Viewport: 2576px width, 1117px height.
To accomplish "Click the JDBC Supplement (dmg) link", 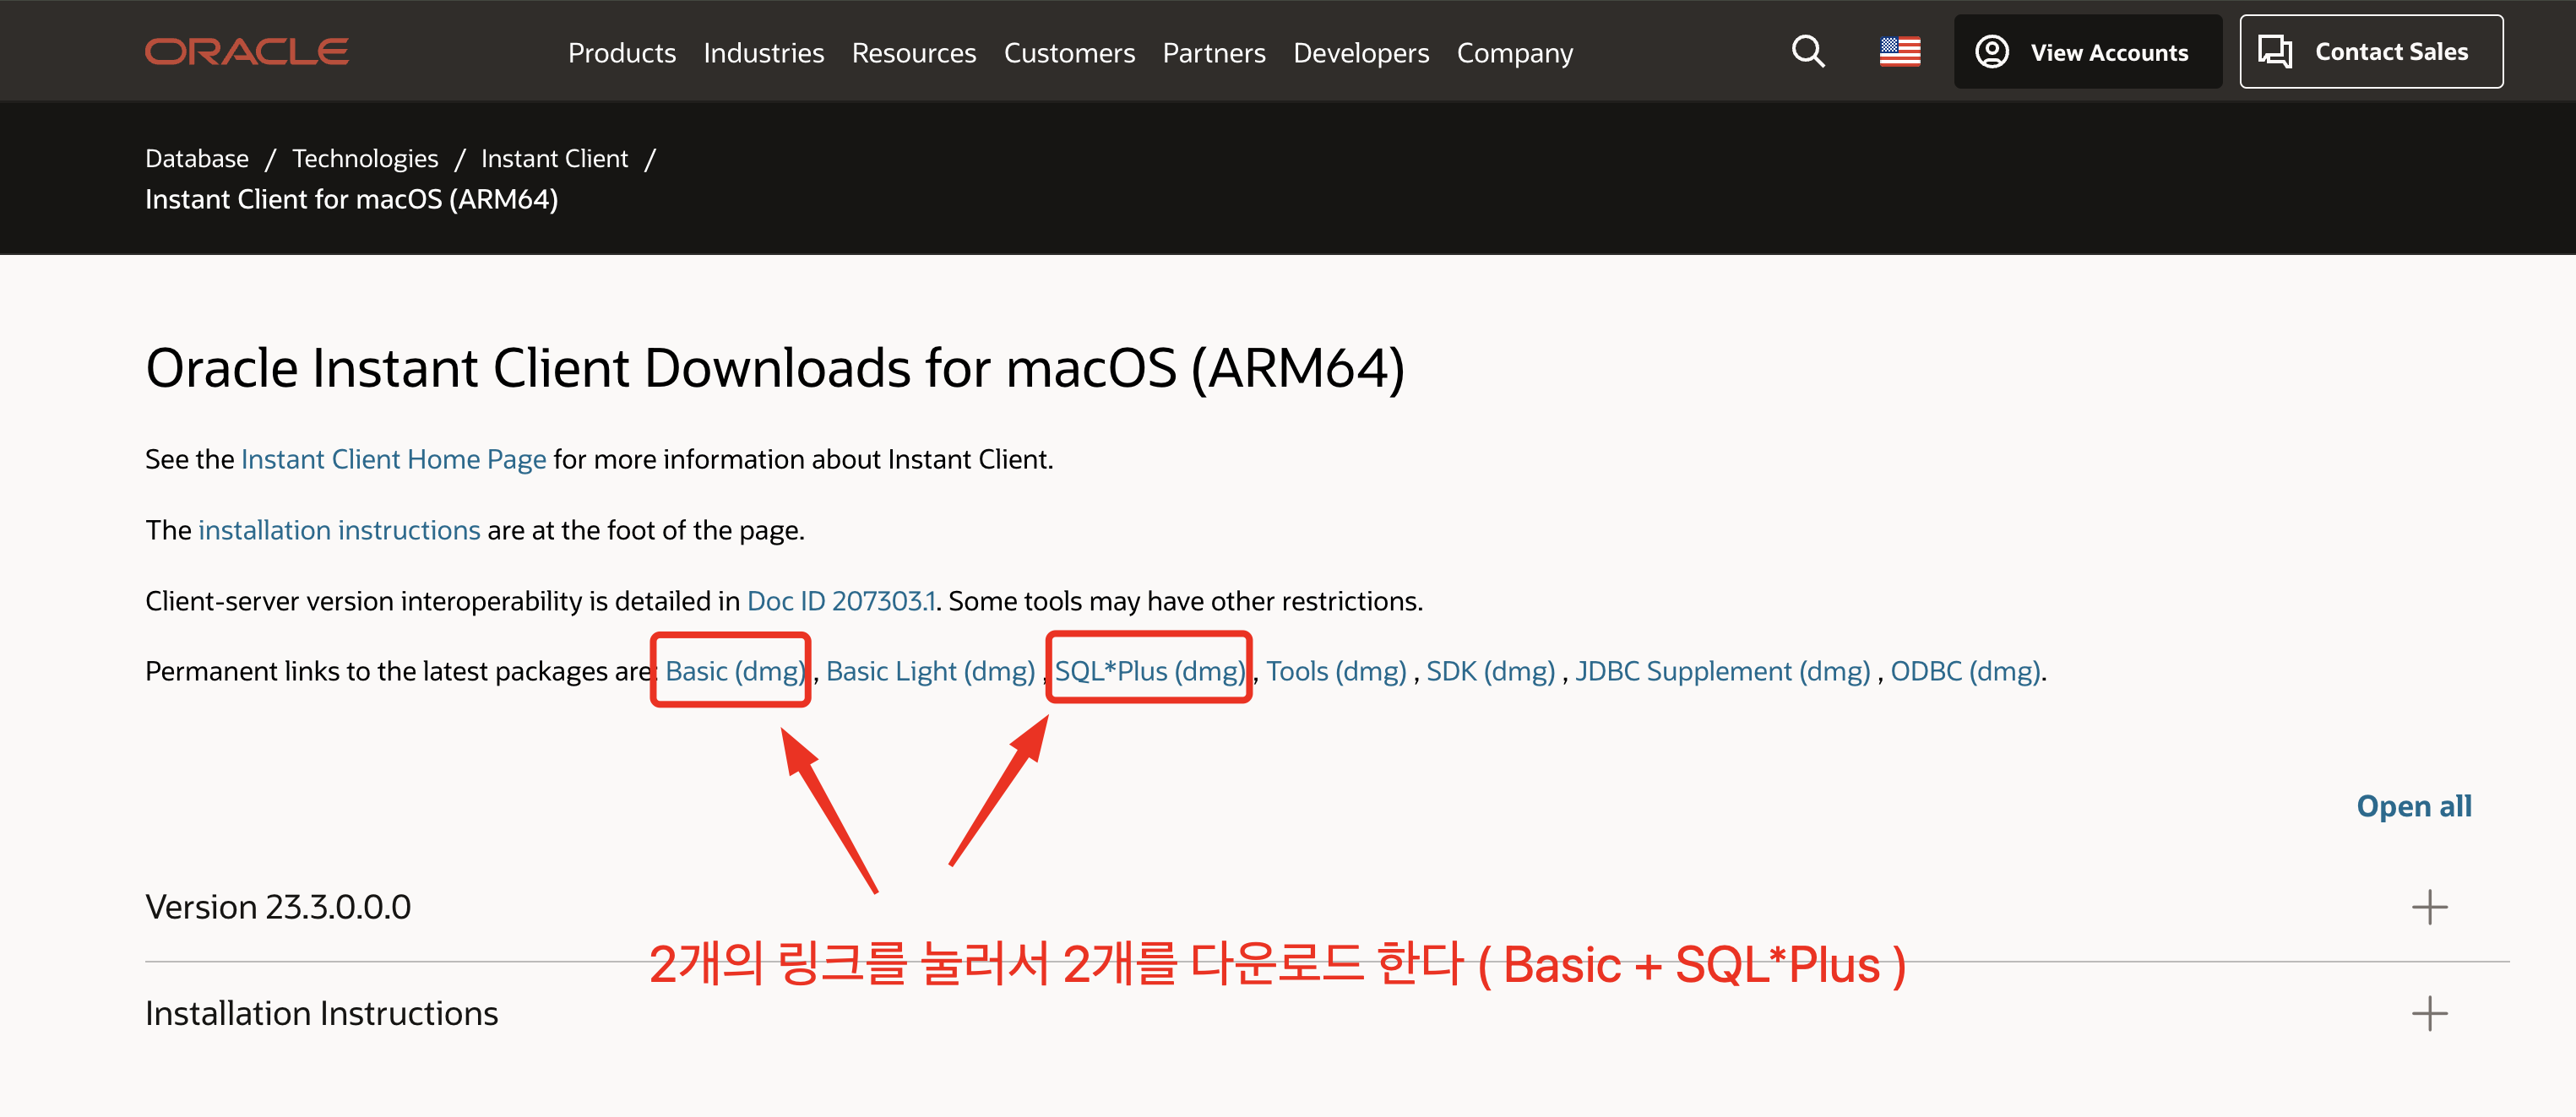I will (x=1722, y=671).
